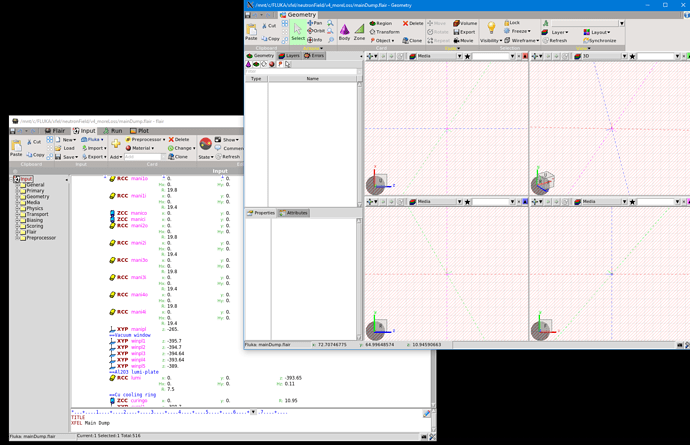This screenshot has width=690, height=445.
Task: Expand the Scoring folder in Input tree
Action: tap(18, 226)
